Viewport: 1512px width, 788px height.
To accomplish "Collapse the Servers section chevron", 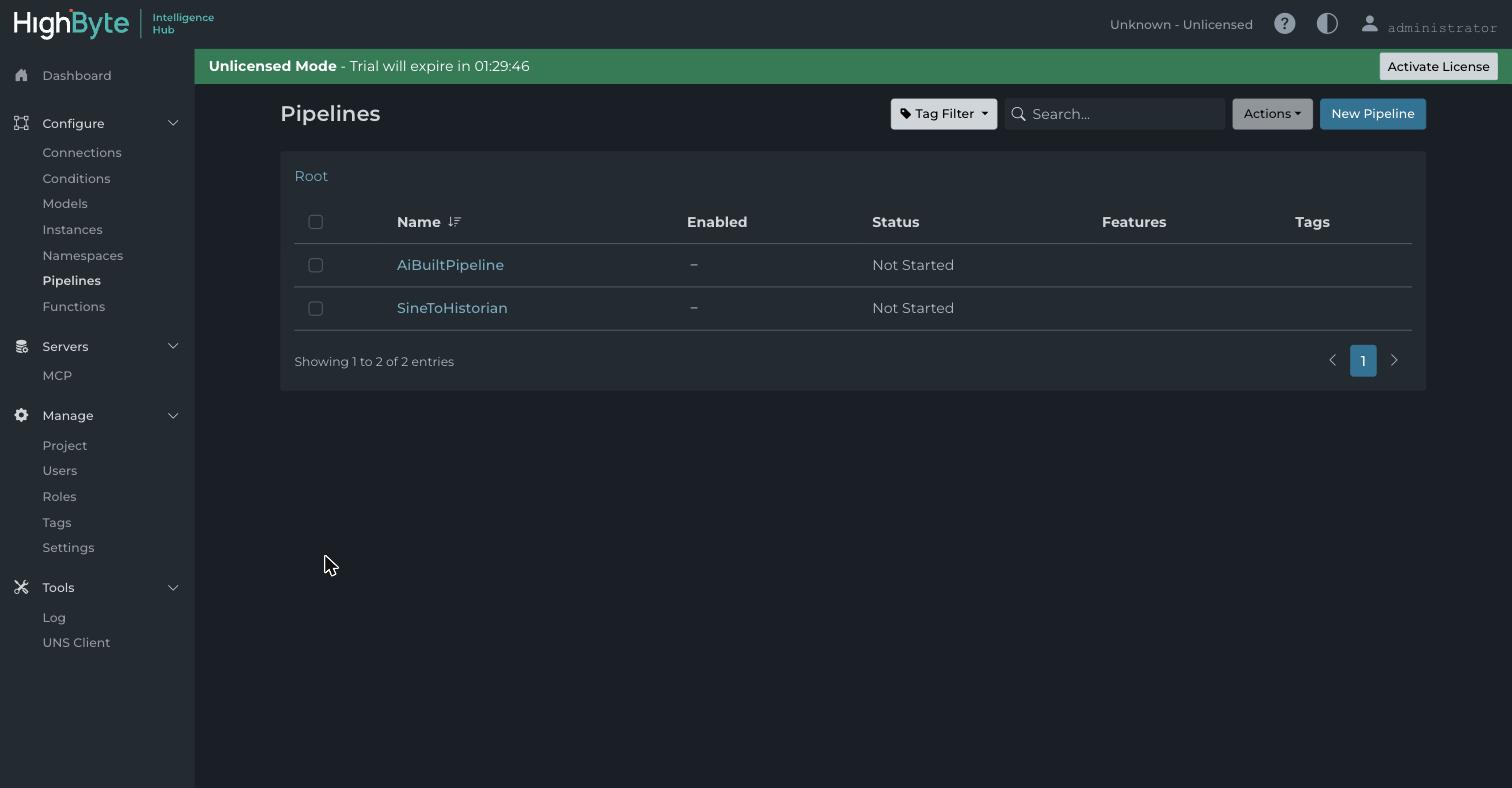I will 173,346.
